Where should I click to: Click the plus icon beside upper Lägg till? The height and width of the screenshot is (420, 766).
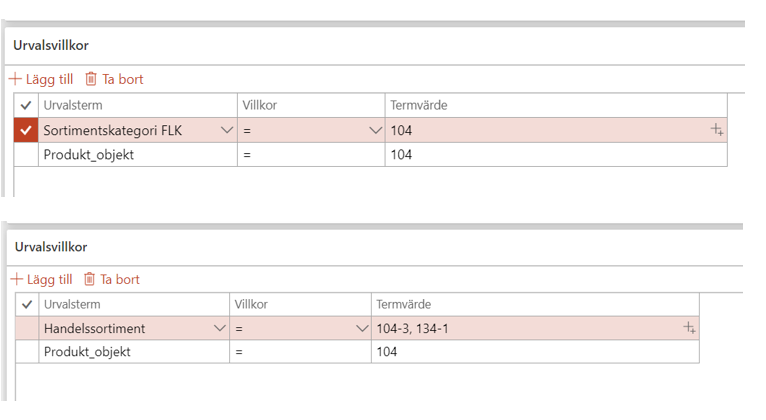16,79
